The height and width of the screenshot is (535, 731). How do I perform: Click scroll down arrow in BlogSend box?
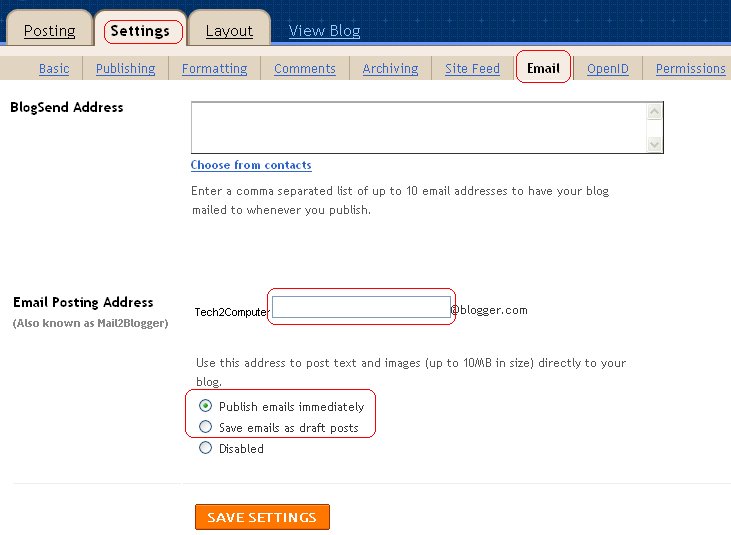(x=655, y=144)
